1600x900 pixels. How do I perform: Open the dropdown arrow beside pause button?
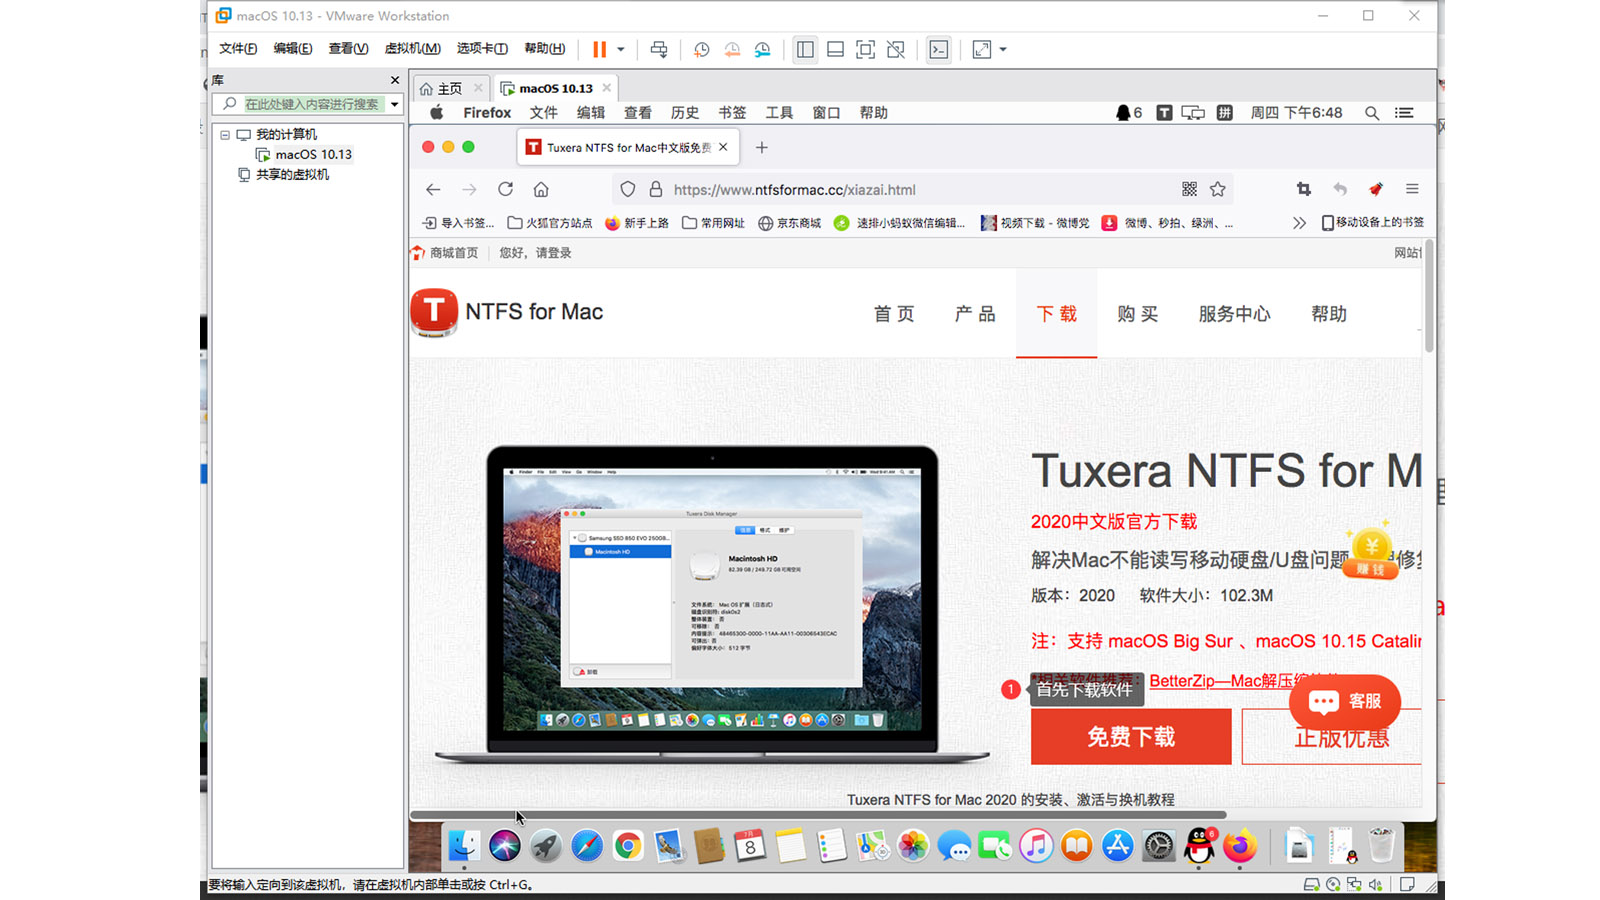point(621,49)
